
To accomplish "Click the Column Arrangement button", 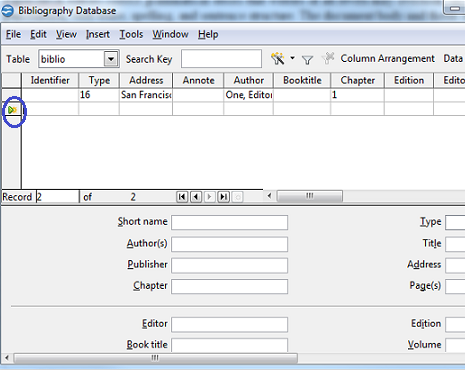I will click(388, 59).
